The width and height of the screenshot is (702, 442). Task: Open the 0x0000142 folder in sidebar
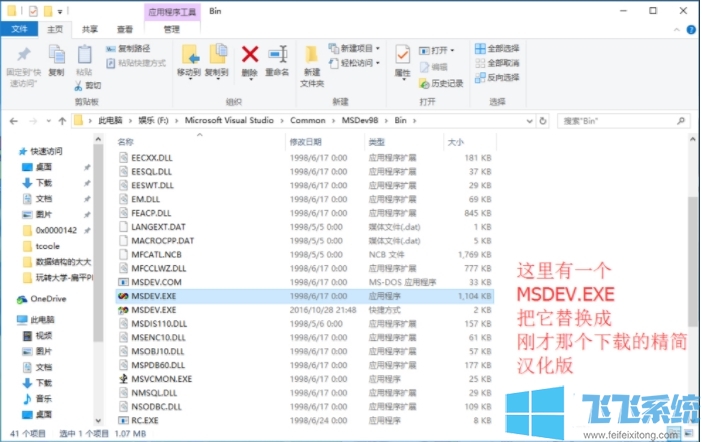tap(50, 231)
